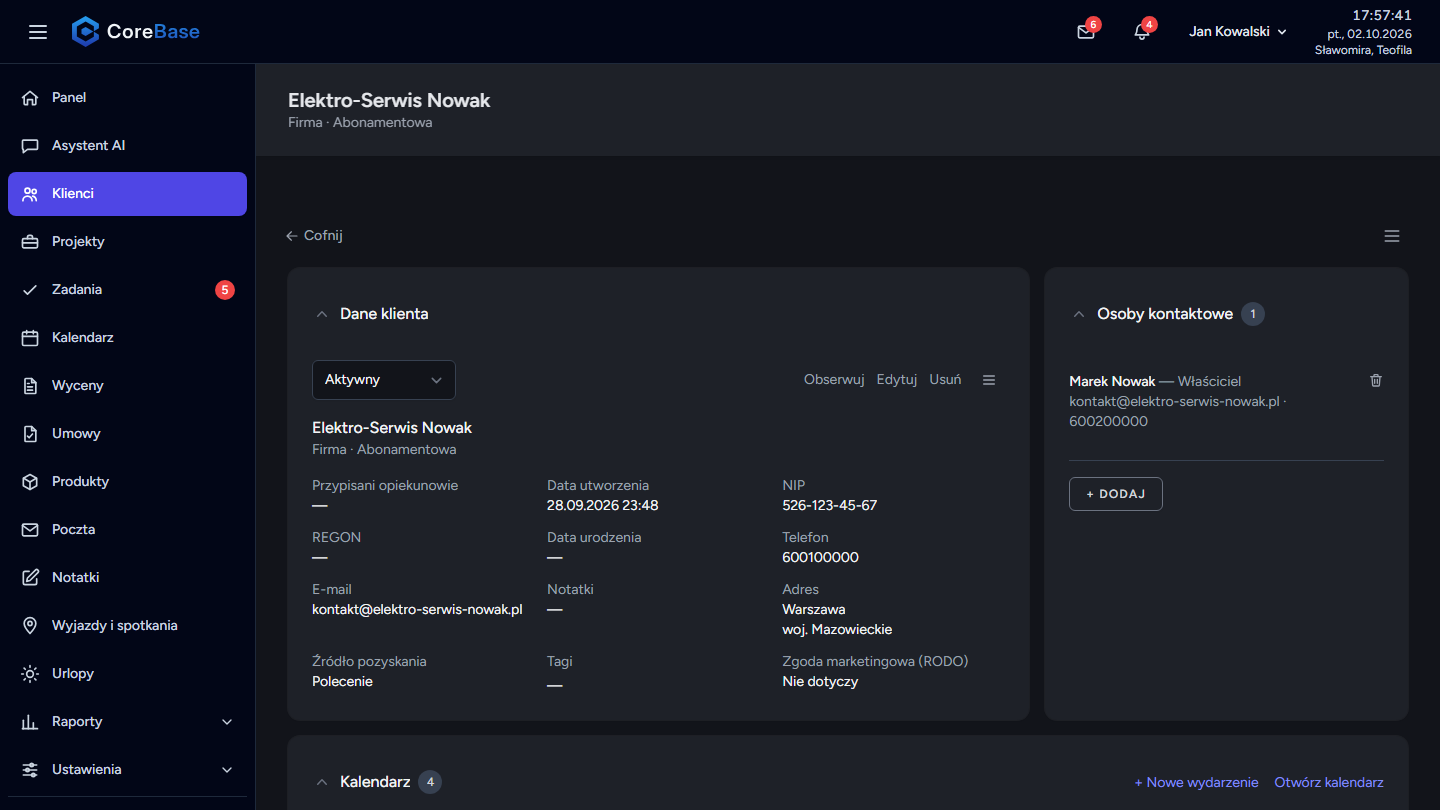Open Umowy in sidebar
Image resolution: width=1440 pixels, height=810 pixels.
(127, 434)
